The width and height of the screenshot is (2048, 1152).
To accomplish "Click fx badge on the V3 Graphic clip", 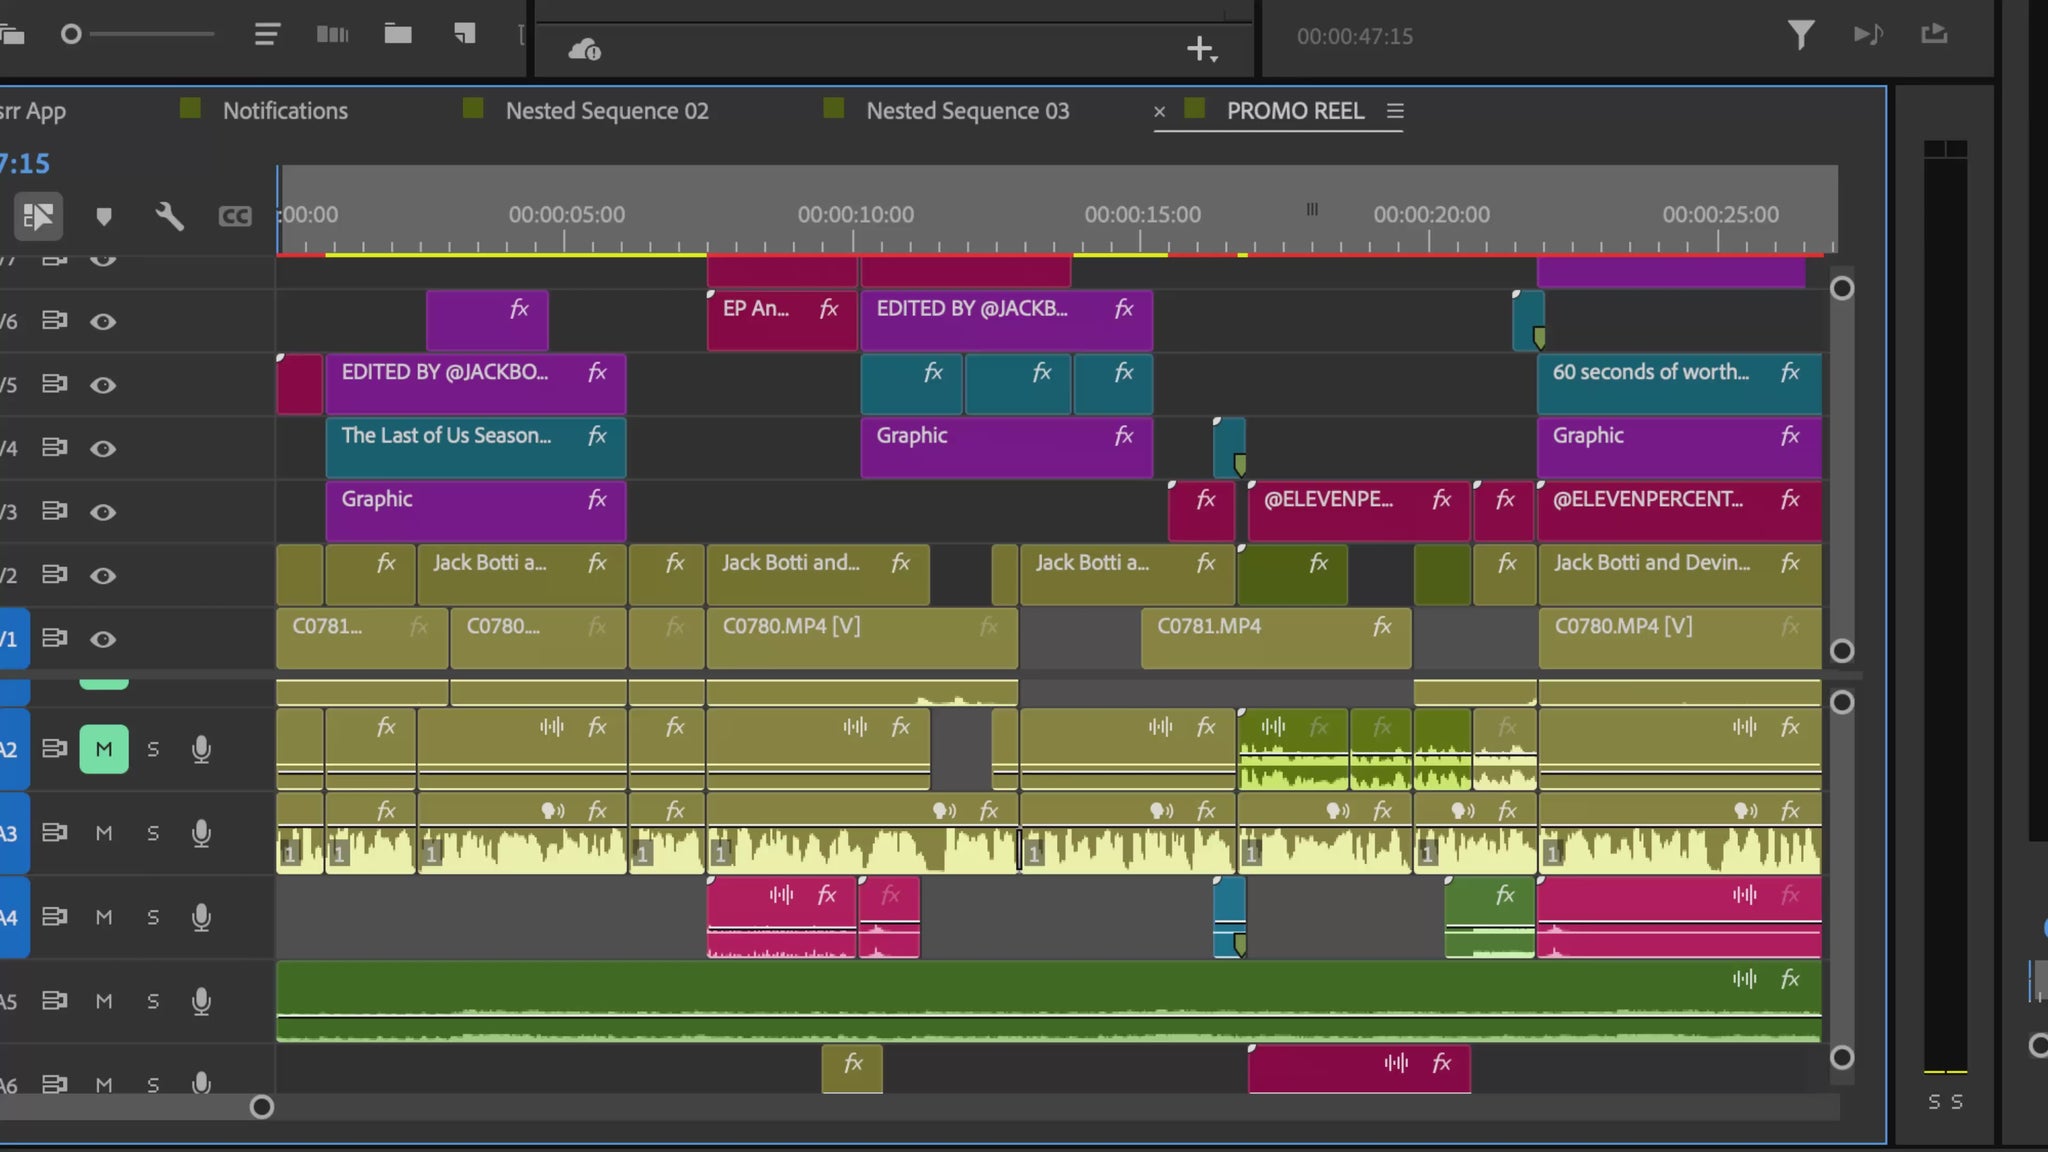I will (x=597, y=499).
